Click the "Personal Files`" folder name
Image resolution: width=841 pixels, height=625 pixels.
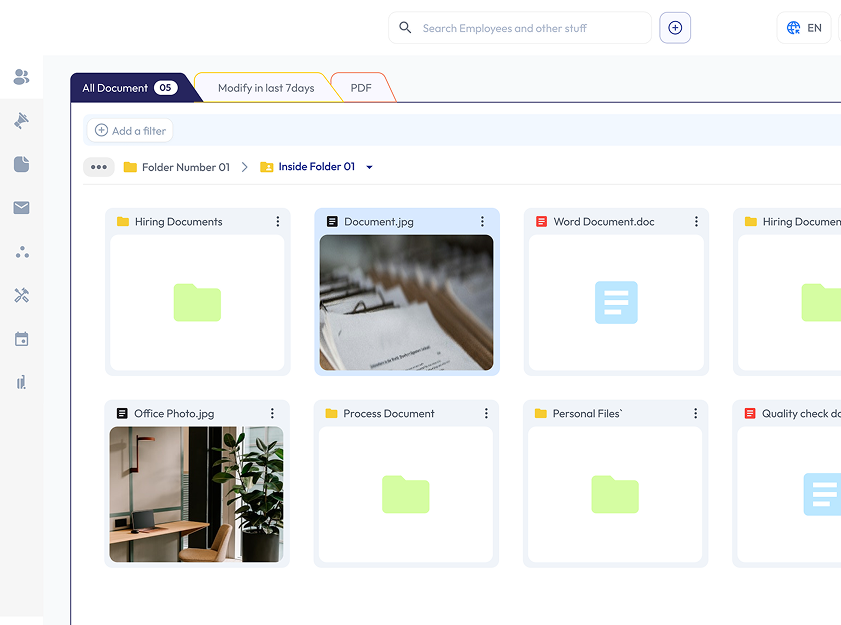[587, 413]
